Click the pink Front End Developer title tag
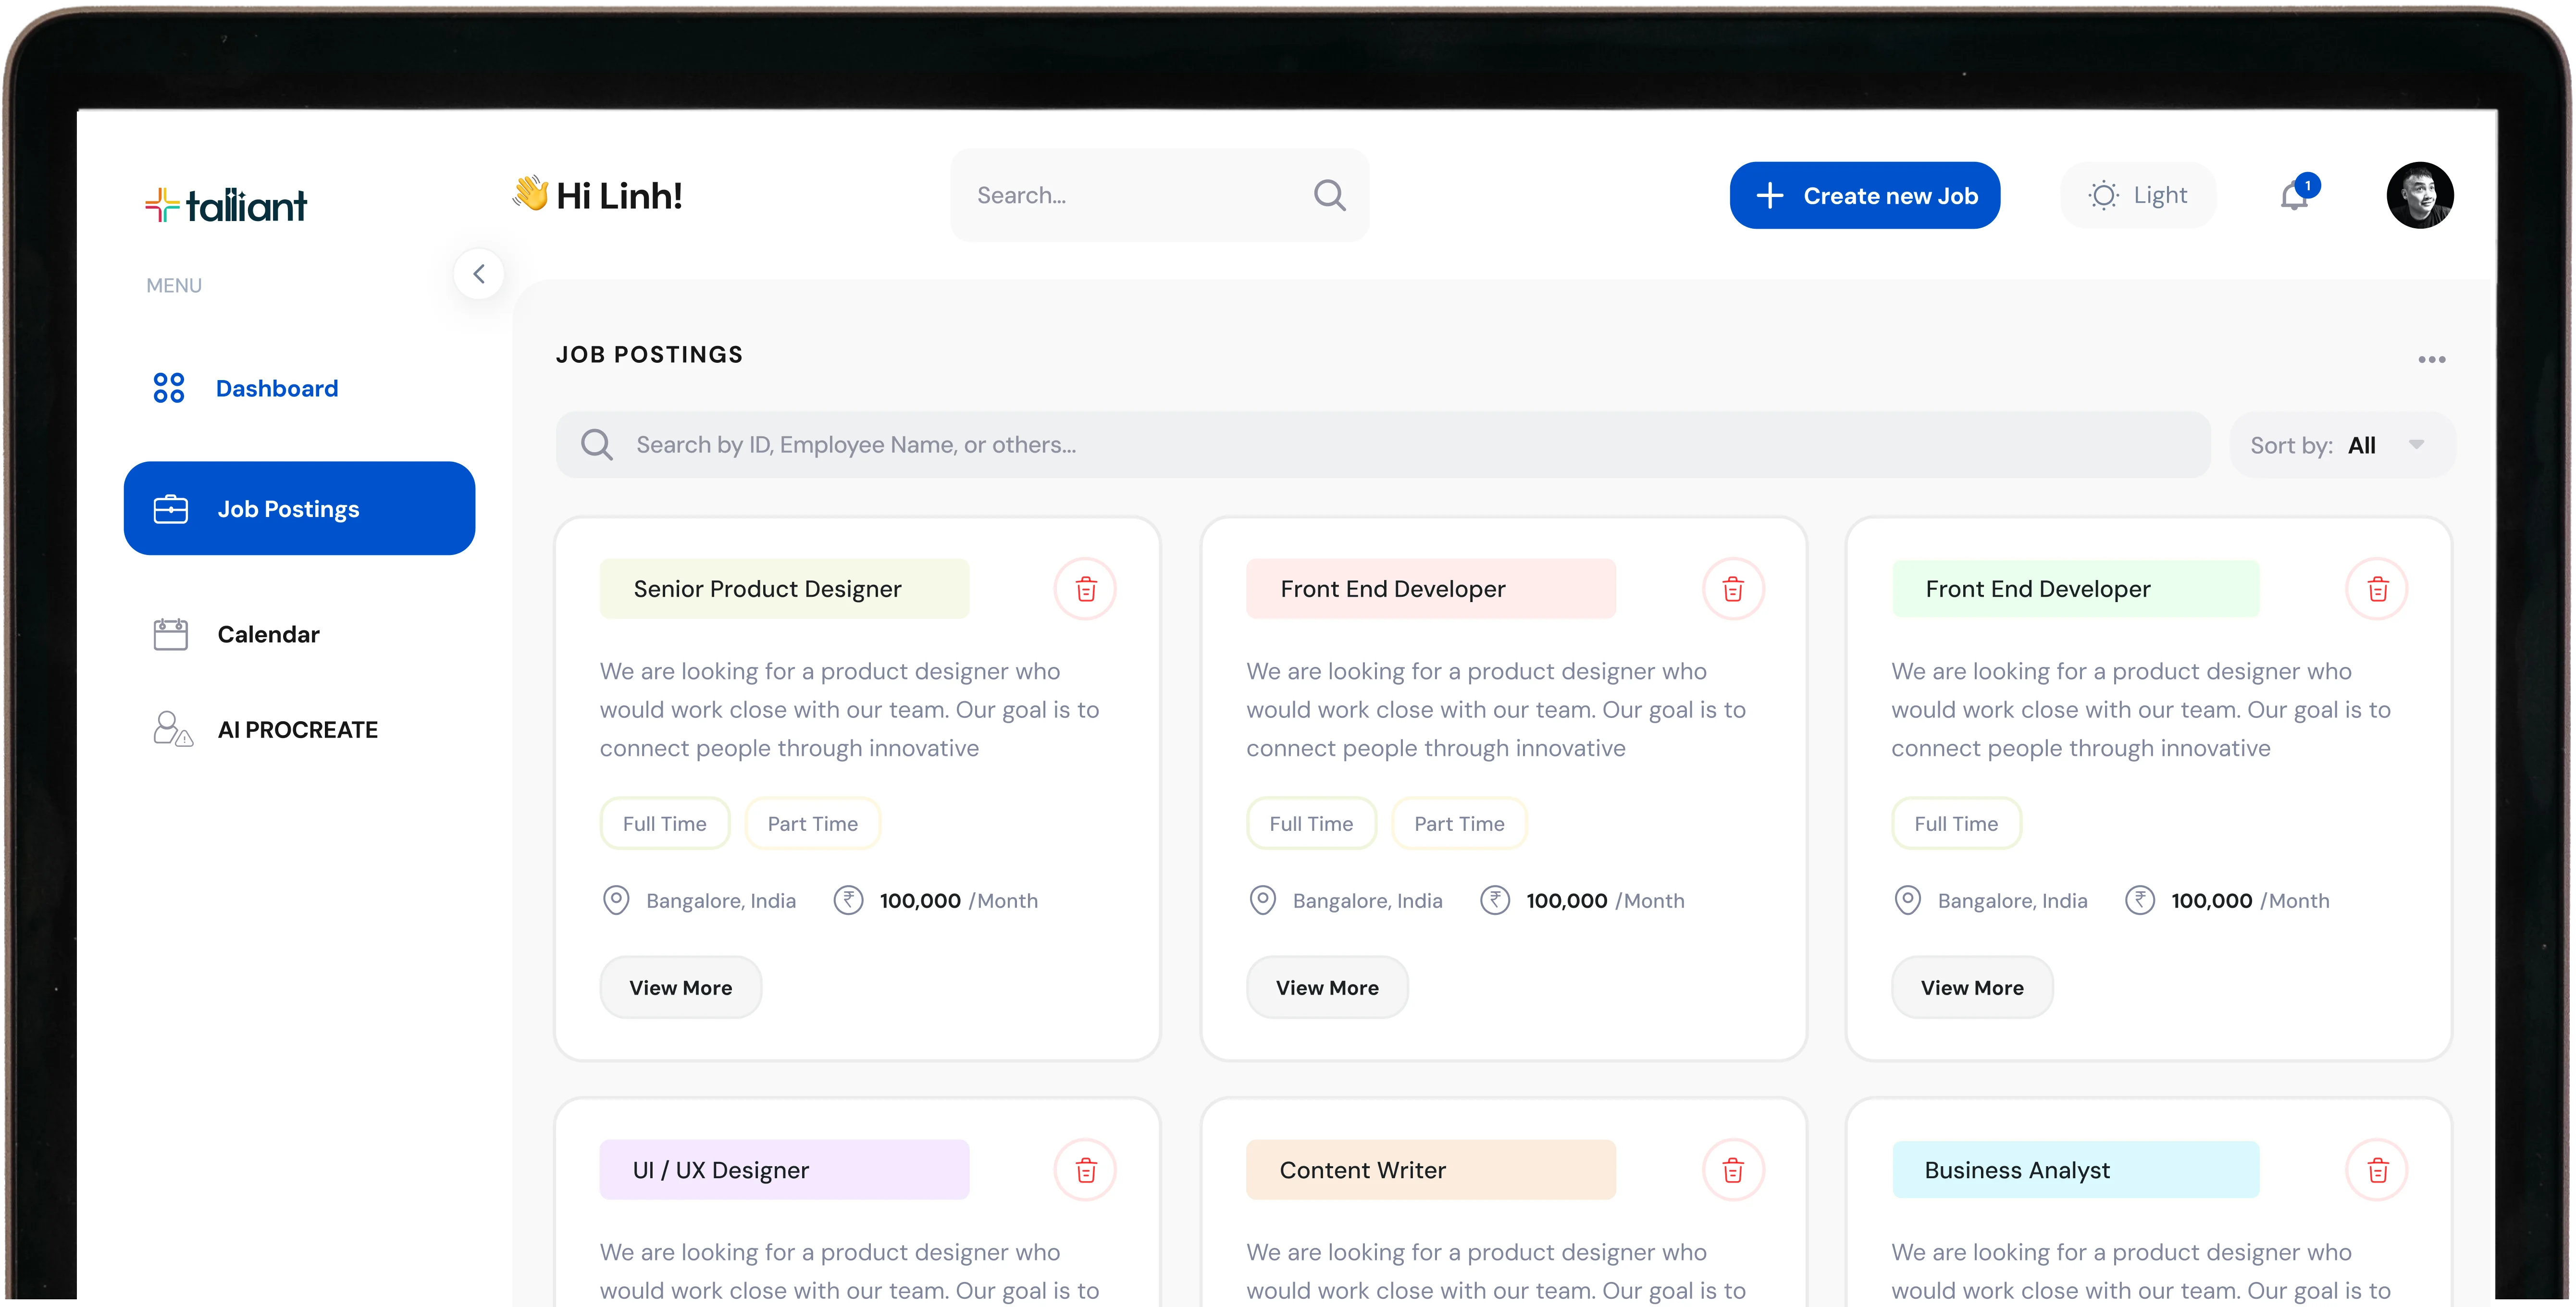Screen dimensions: 2576x1307 coord(1431,589)
